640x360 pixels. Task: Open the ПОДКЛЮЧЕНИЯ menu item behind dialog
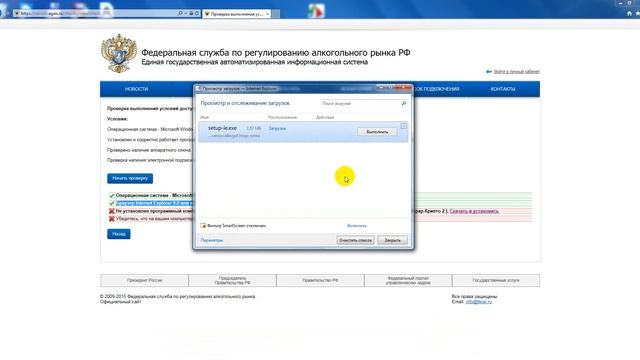click(x=437, y=89)
